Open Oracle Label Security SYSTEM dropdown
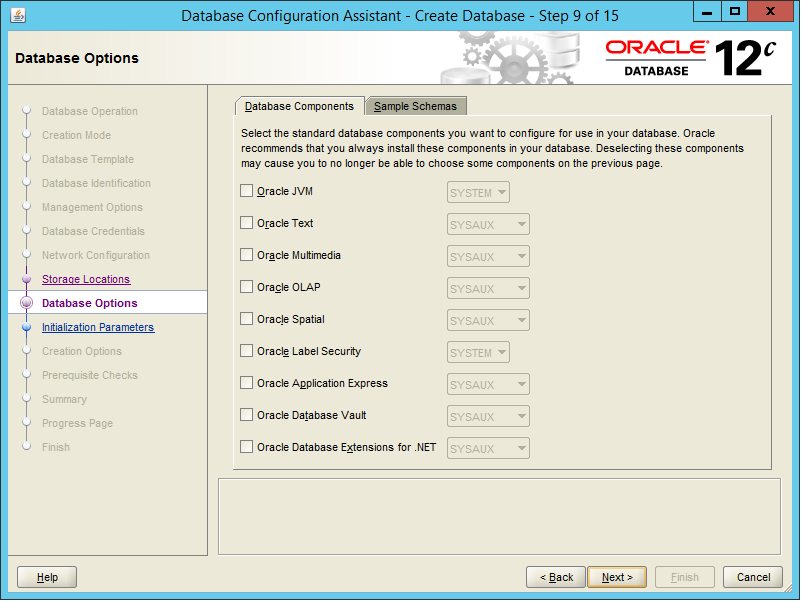Viewport: 803px width, 603px height. coord(478,352)
